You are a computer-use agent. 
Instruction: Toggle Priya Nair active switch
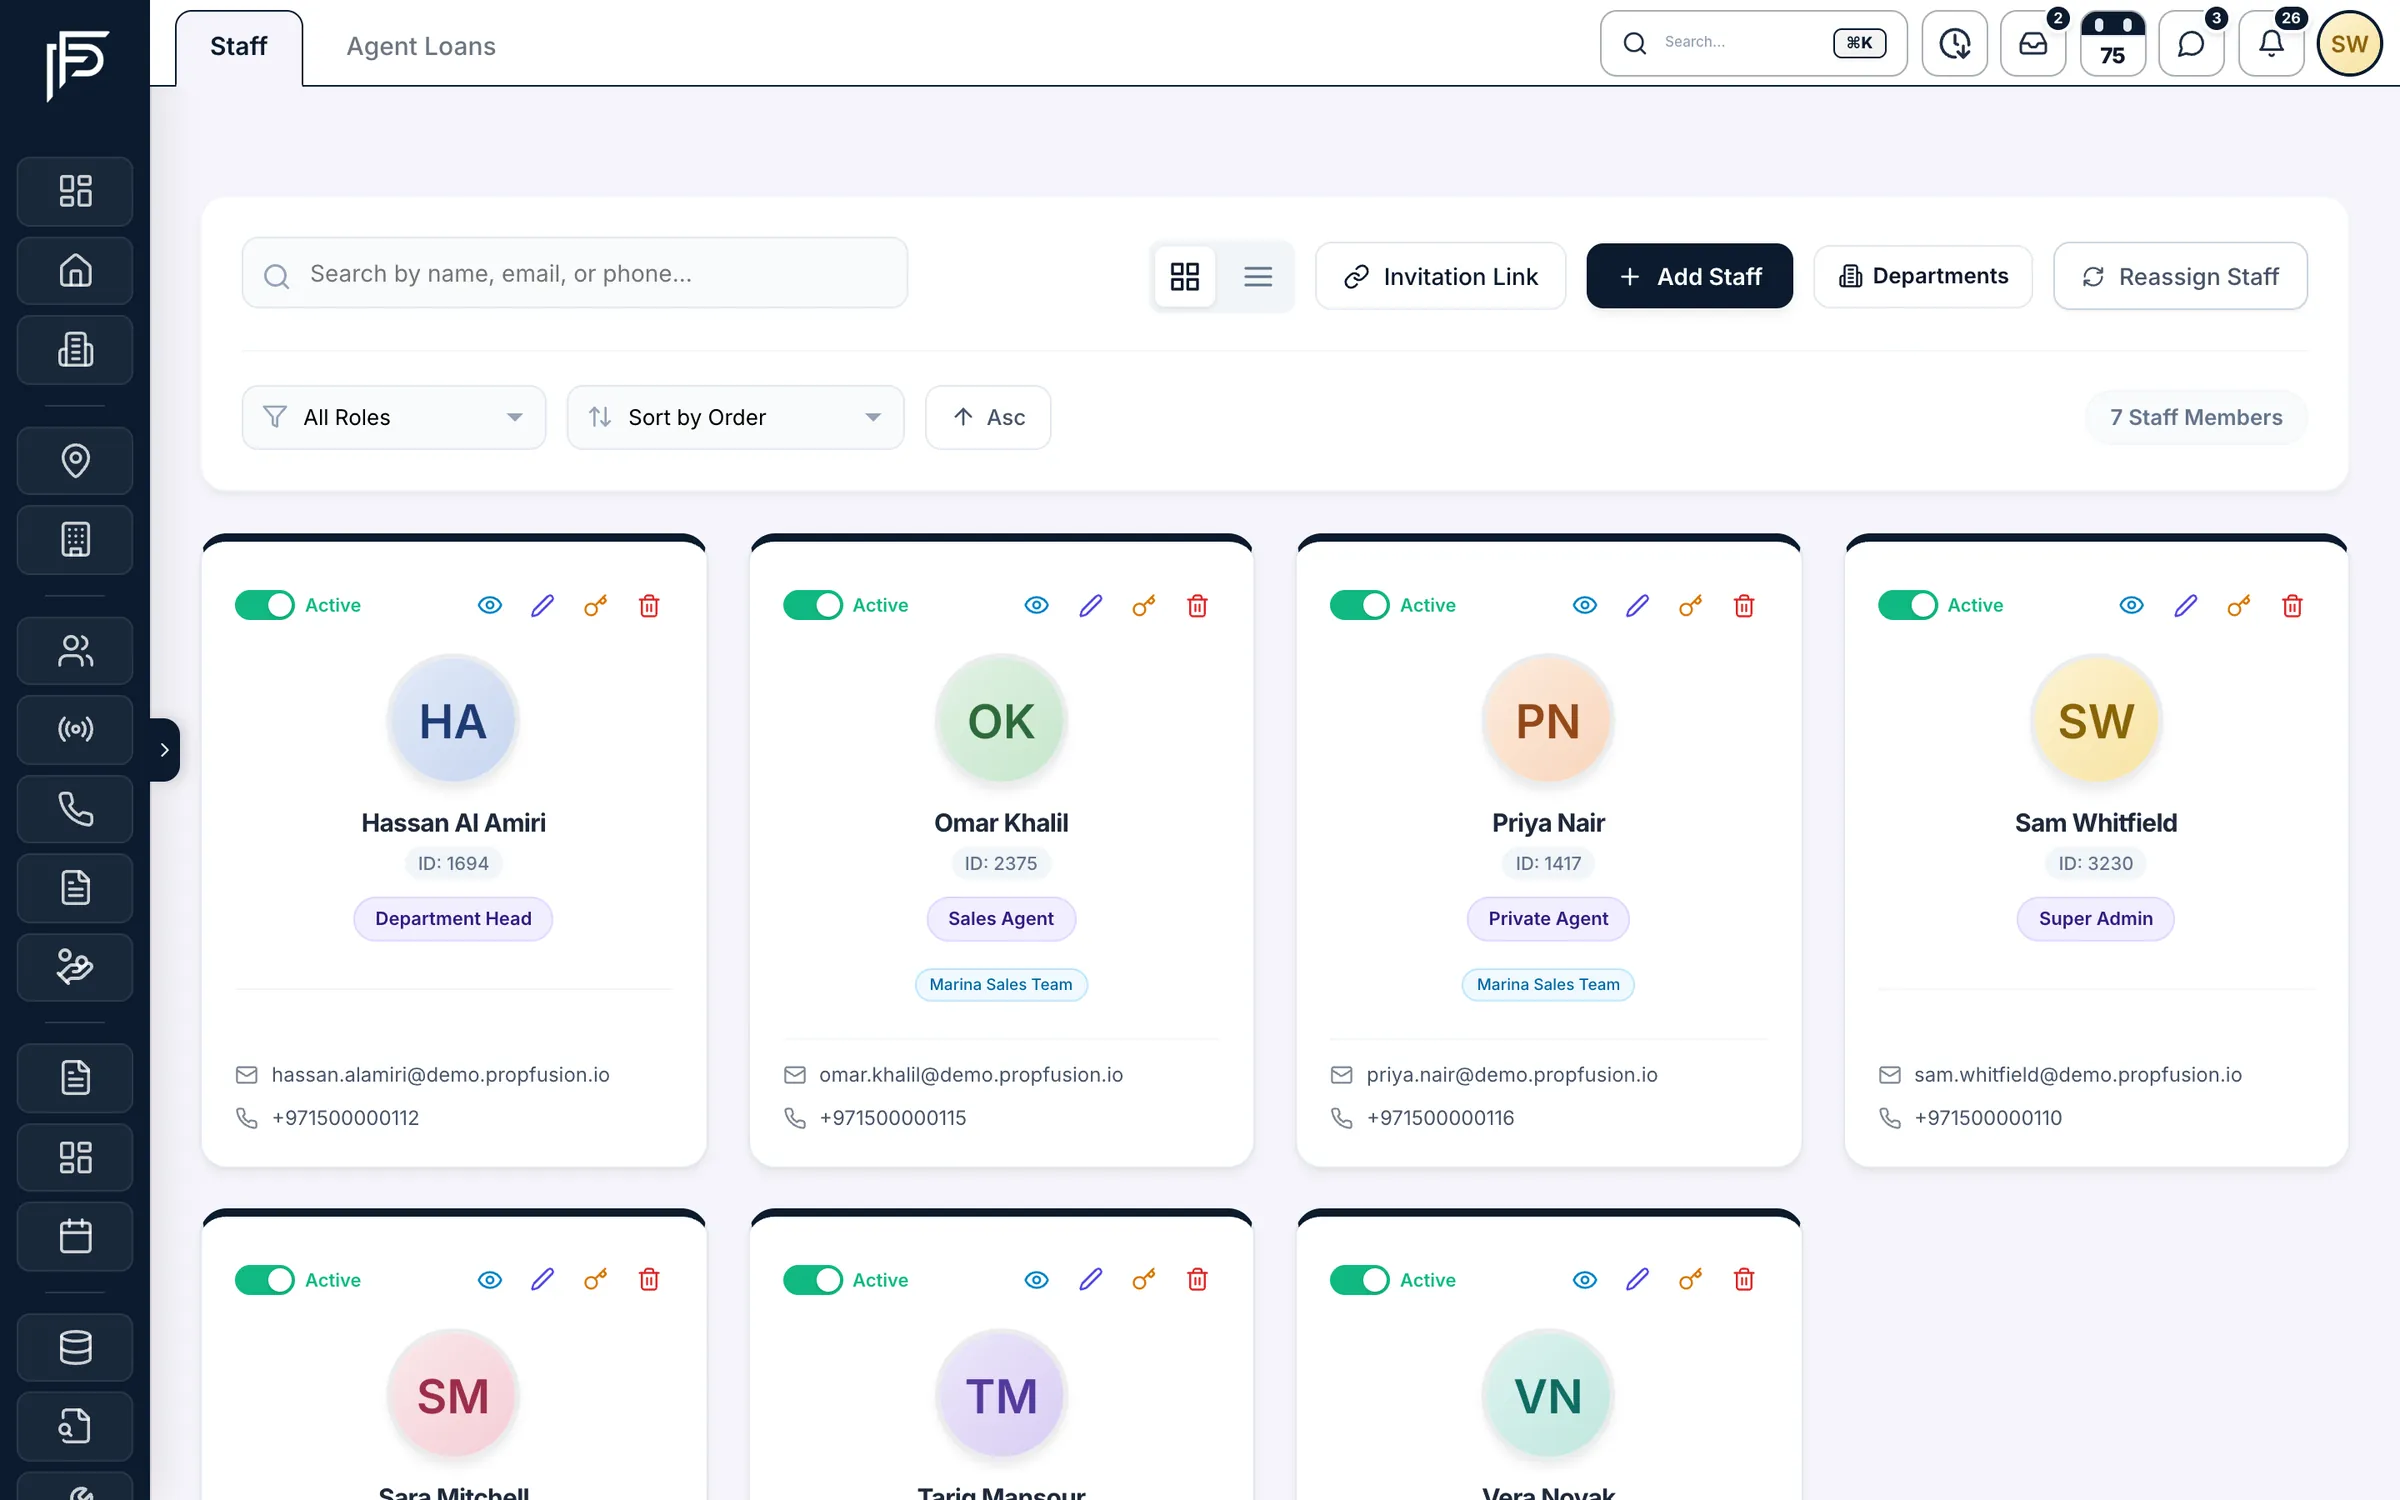[x=1360, y=605]
